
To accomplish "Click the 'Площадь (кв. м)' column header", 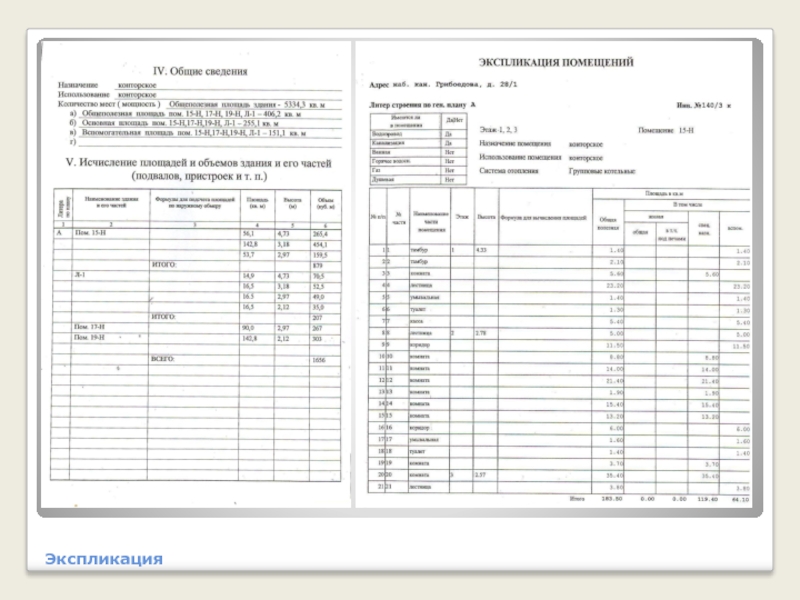I will click(257, 203).
